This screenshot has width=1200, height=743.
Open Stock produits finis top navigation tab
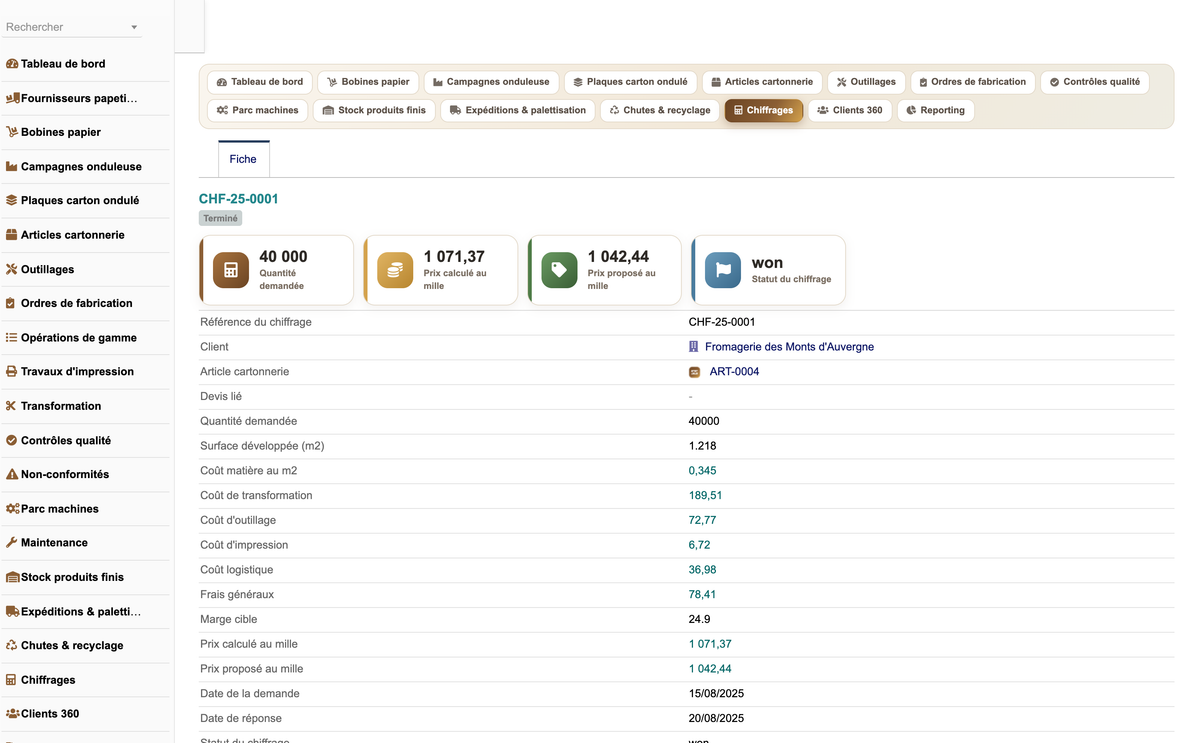coord(375,110)
